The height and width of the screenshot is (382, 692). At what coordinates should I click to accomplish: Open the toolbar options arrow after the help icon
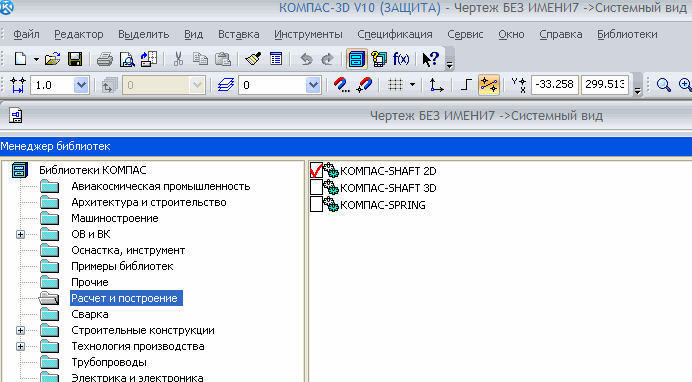[x=449, y=65]
